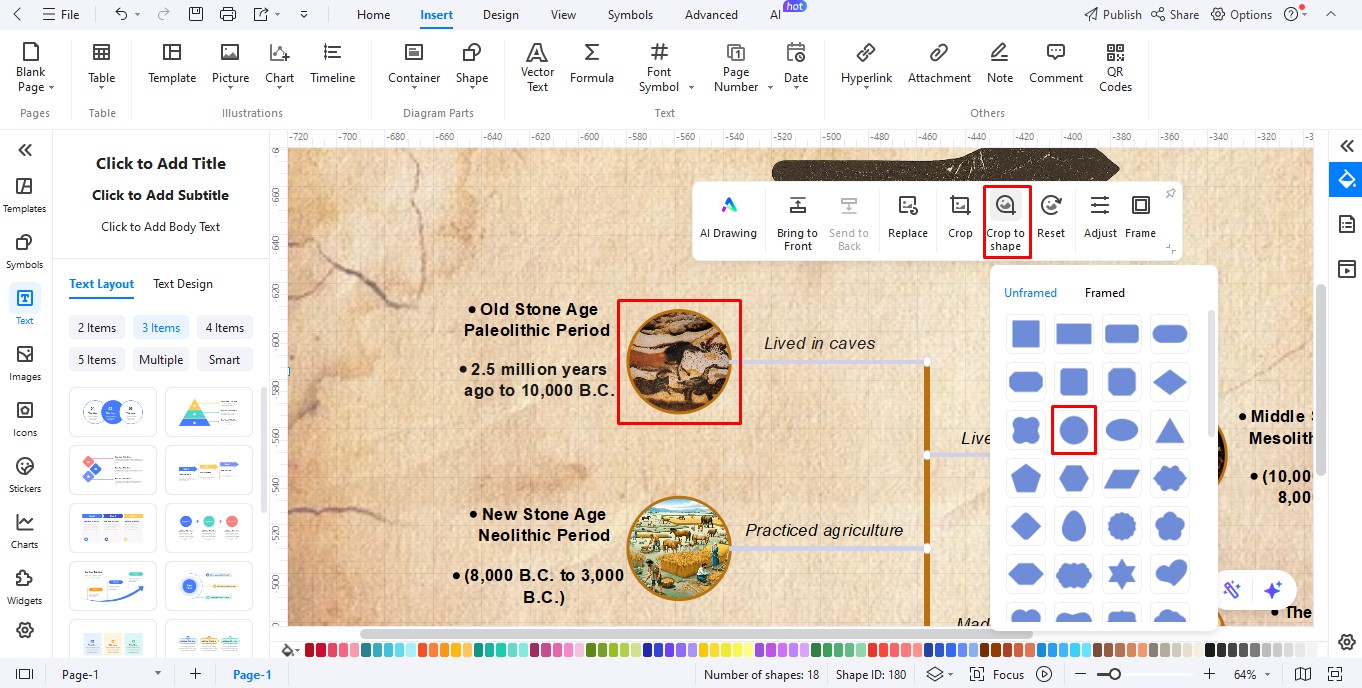Pick a red swatch from the bottom color bar
Screen dimensions: 1362x688
click(311, 649)
